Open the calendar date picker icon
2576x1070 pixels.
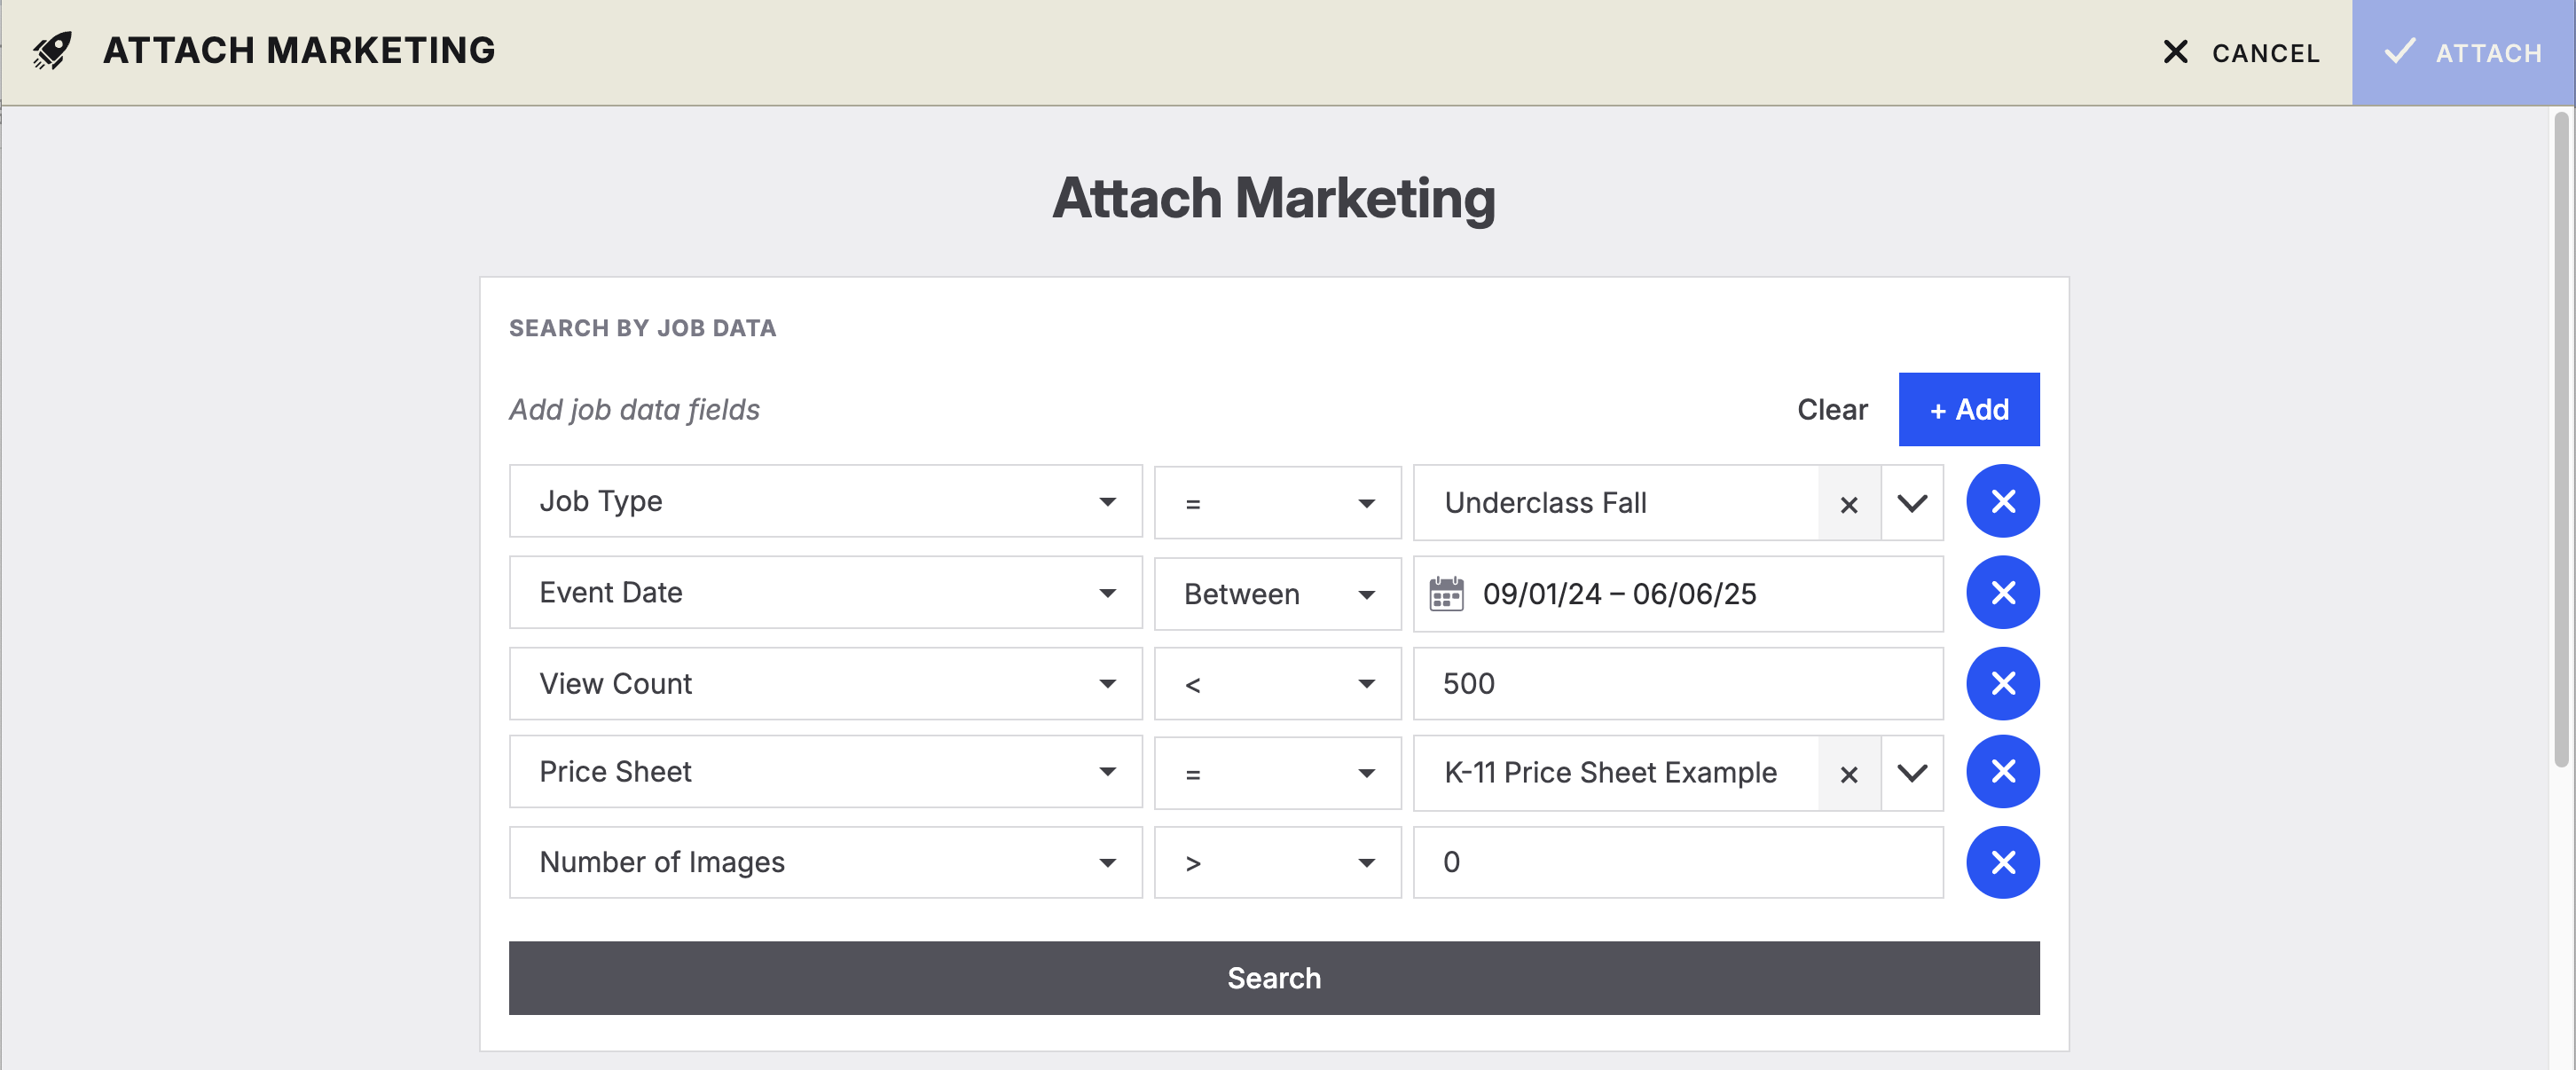pyautogui.click(x=1446, y=594)
